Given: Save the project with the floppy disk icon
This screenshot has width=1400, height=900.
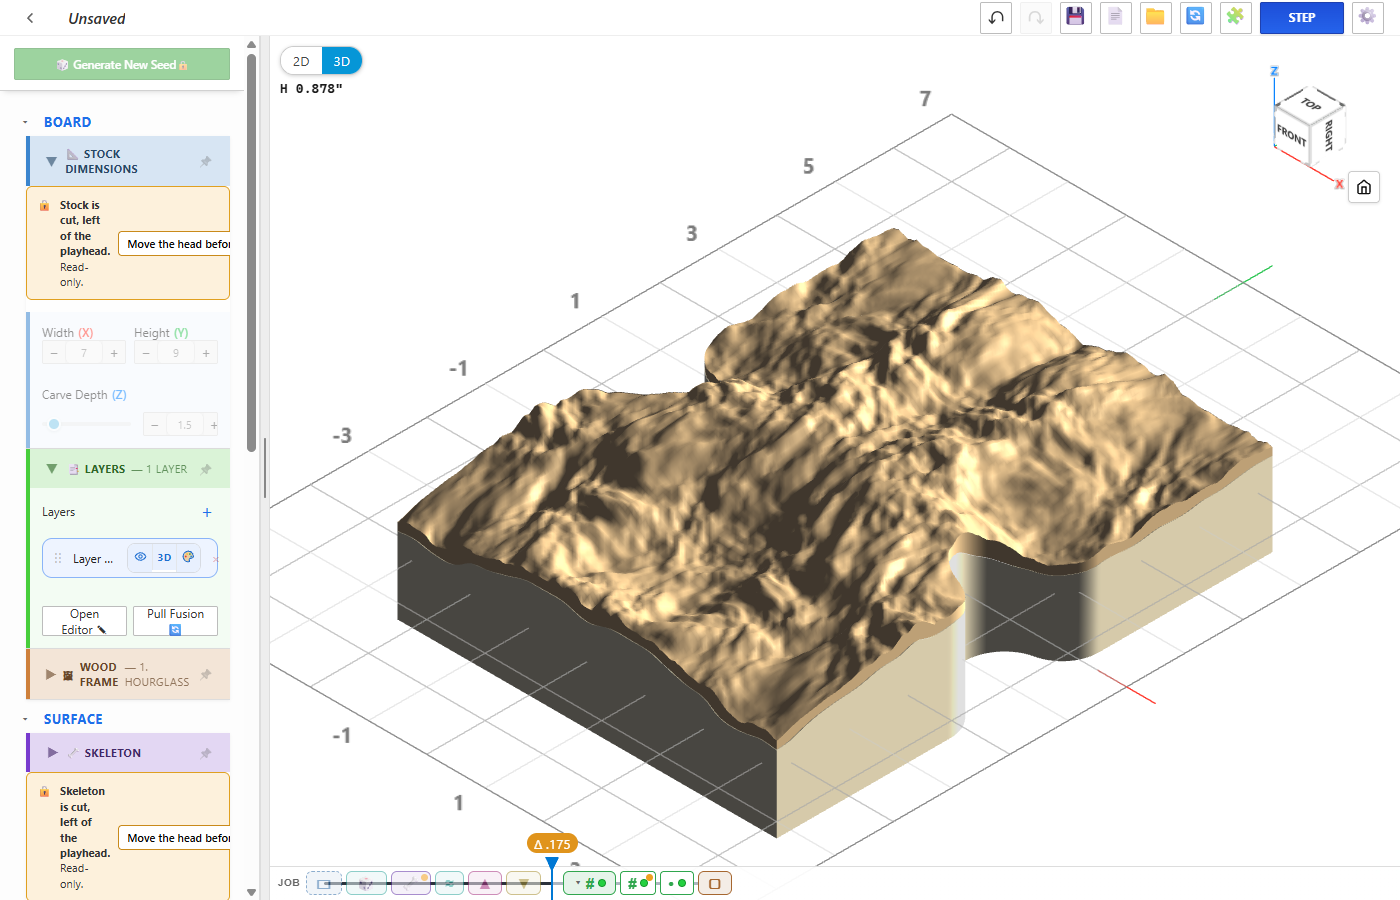Looking at the screenshot, I should (1075, 18).
